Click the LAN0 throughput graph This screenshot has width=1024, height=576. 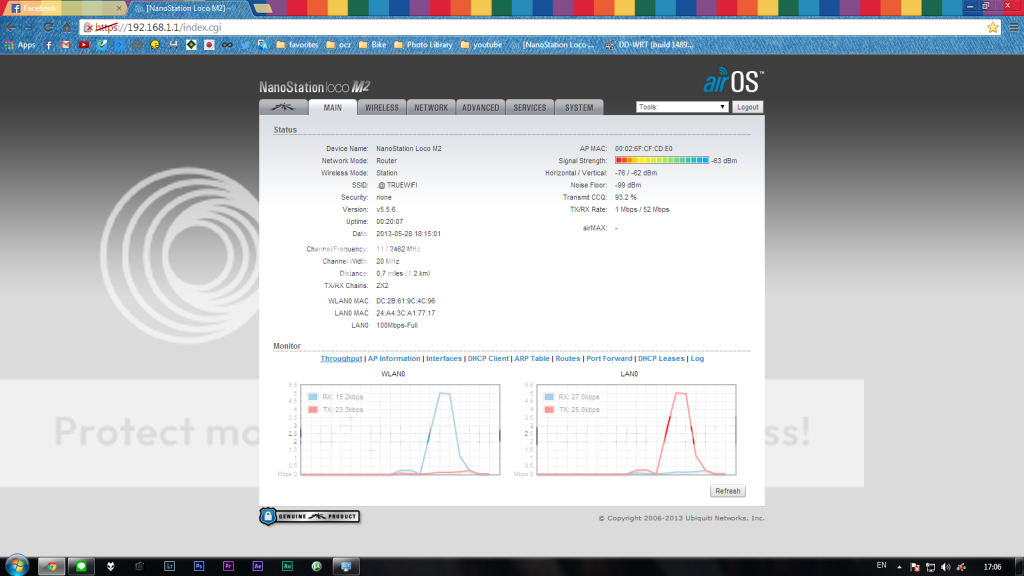[x=636, y=430]
